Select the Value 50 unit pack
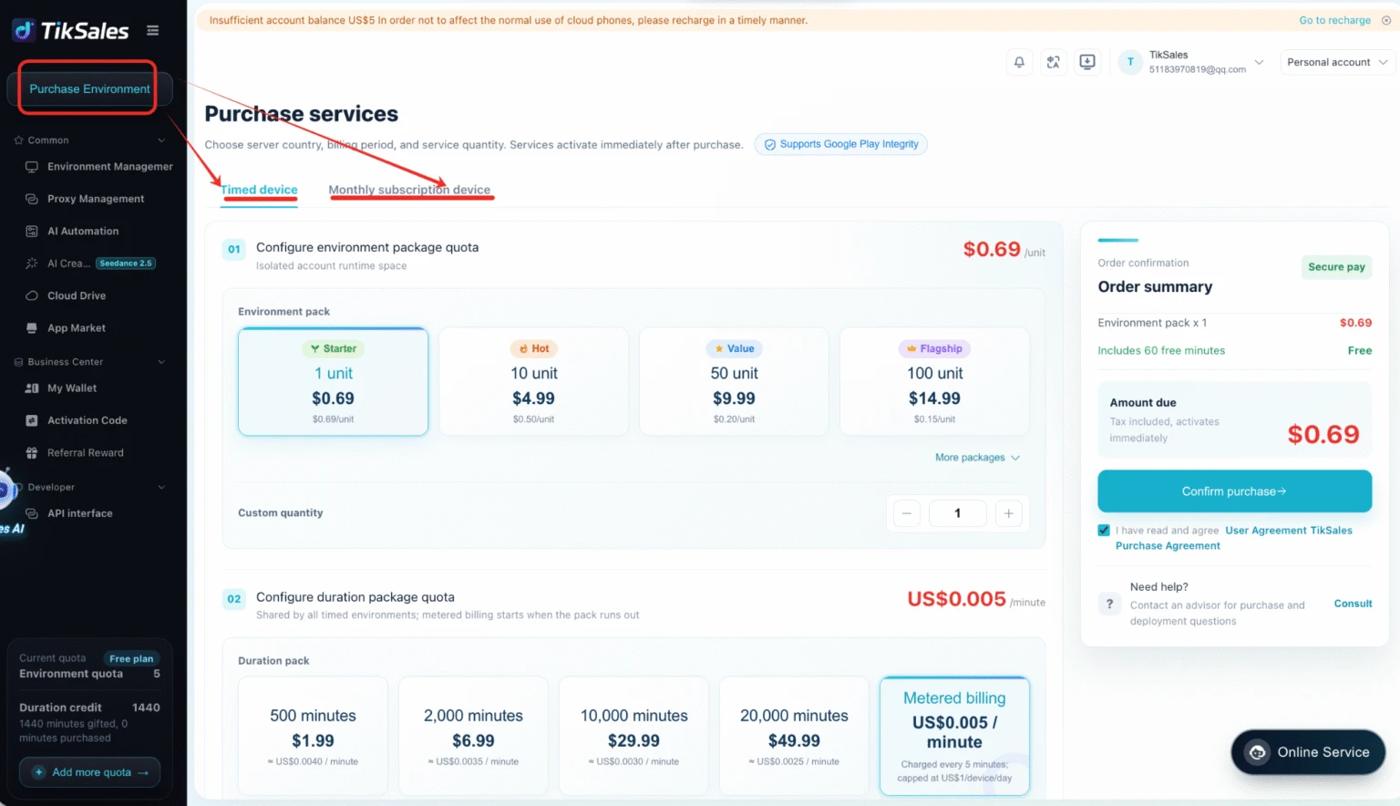Screen dimensions: 1400x806 734,382
